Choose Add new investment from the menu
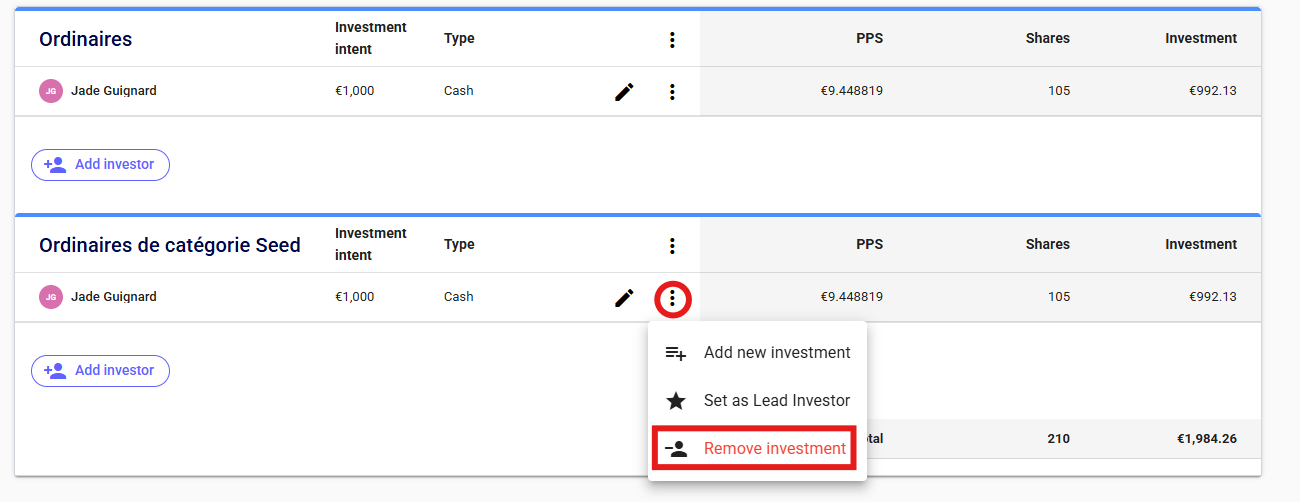The image size is (1300, 502). tap(776, 353)
